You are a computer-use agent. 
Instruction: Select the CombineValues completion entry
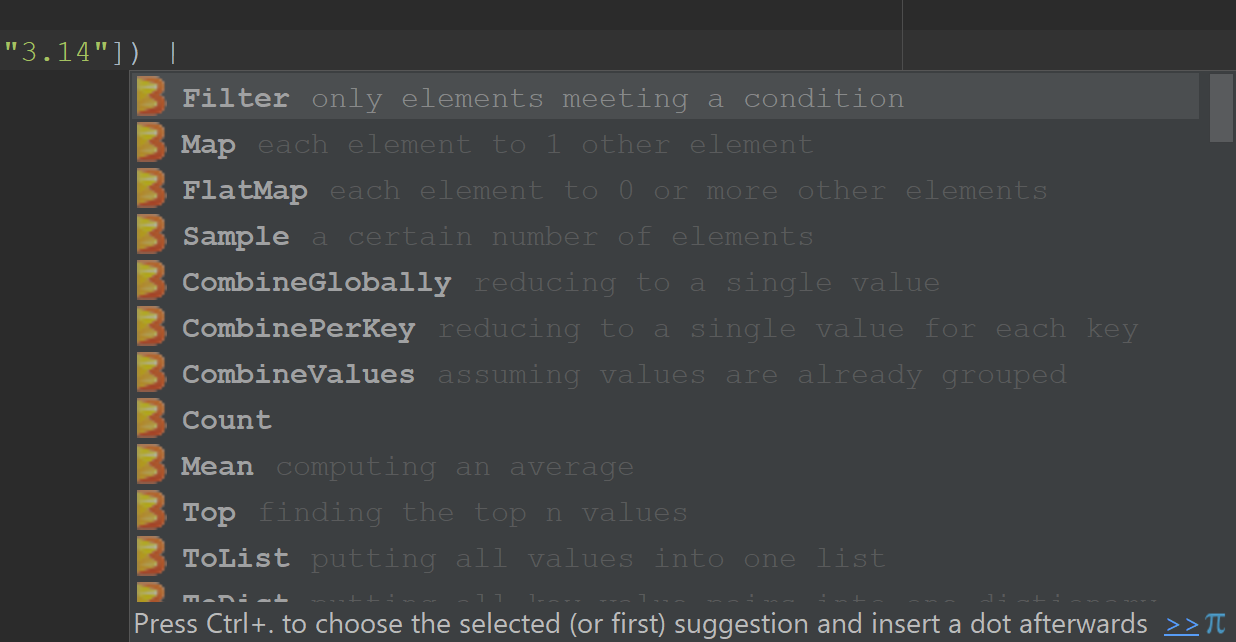pos(298,375)
